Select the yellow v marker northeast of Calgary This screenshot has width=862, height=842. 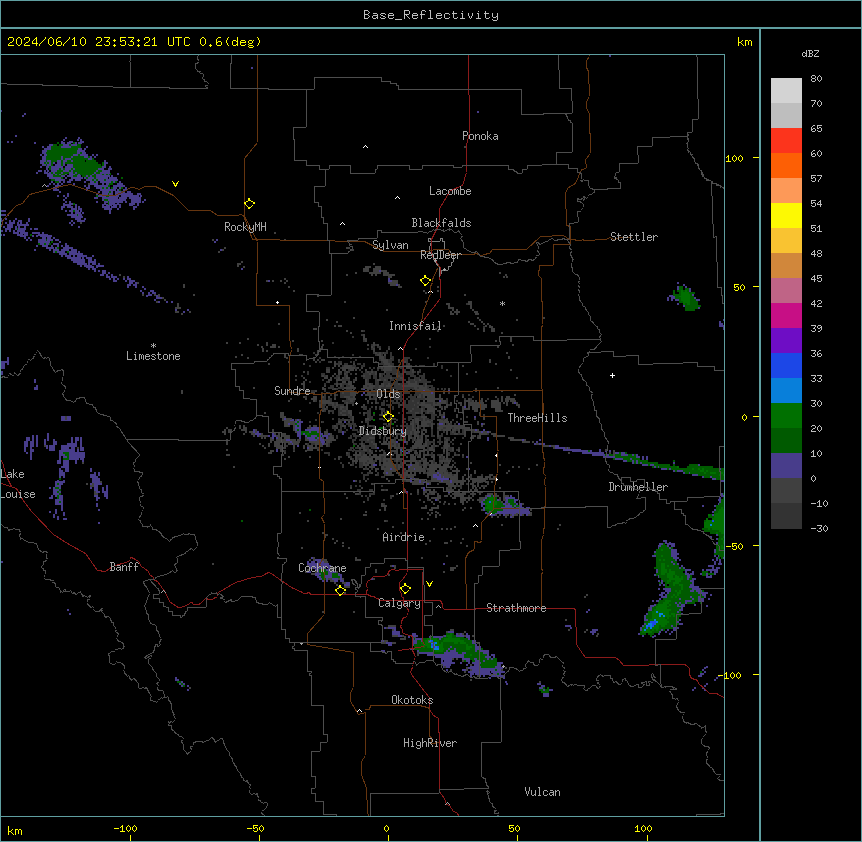click(x=429, y=584)
